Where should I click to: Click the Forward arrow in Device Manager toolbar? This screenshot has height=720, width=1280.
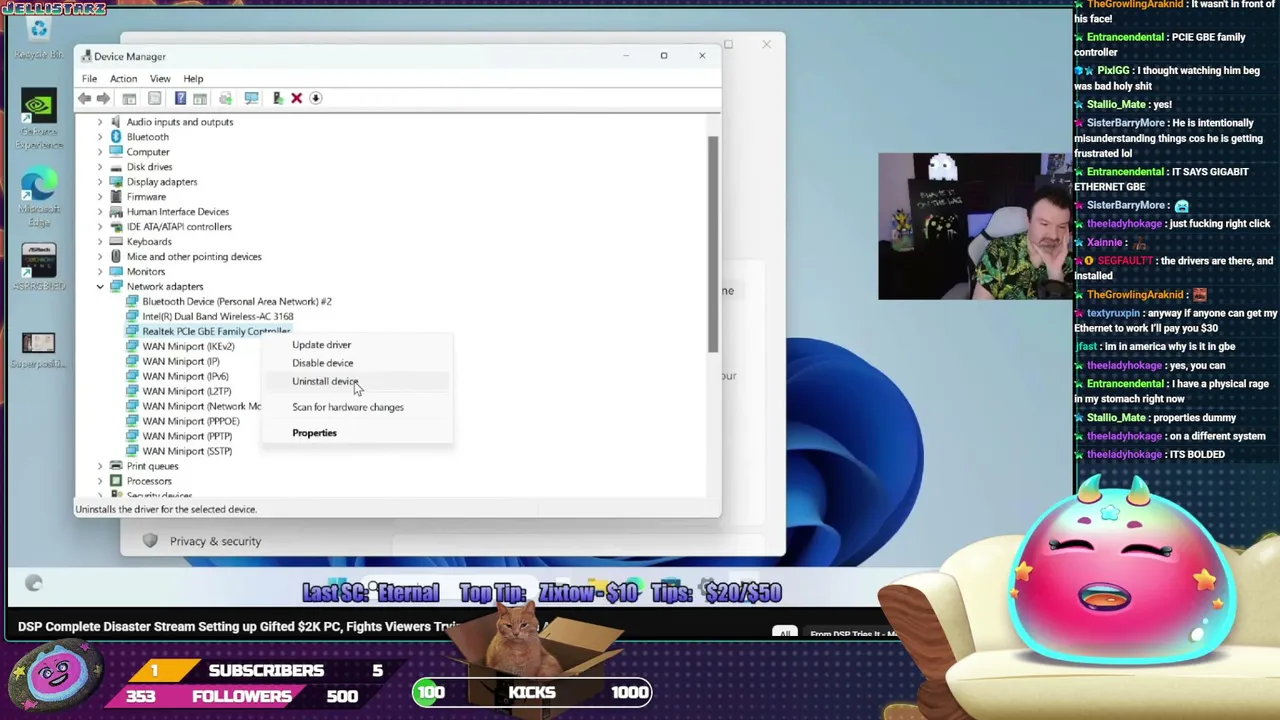[x=103, y=98]
